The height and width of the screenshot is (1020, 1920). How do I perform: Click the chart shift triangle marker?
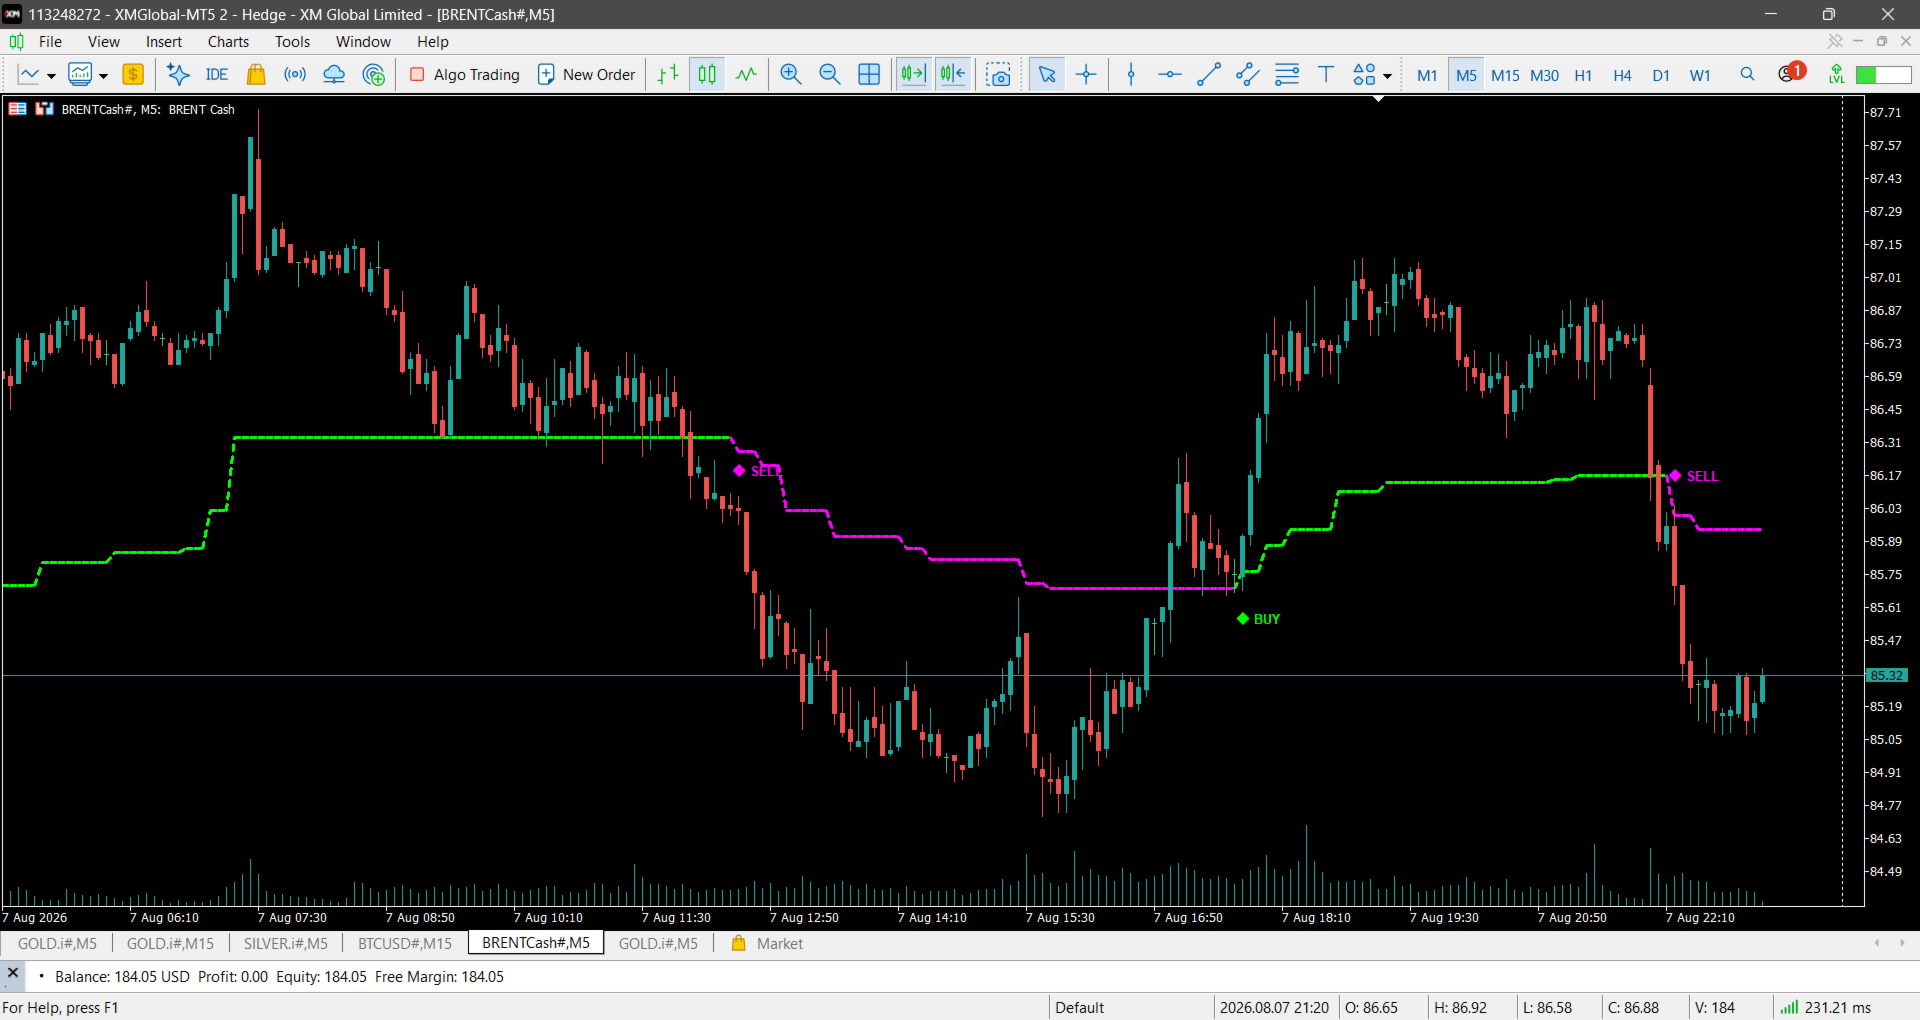tap(1378, 99)
